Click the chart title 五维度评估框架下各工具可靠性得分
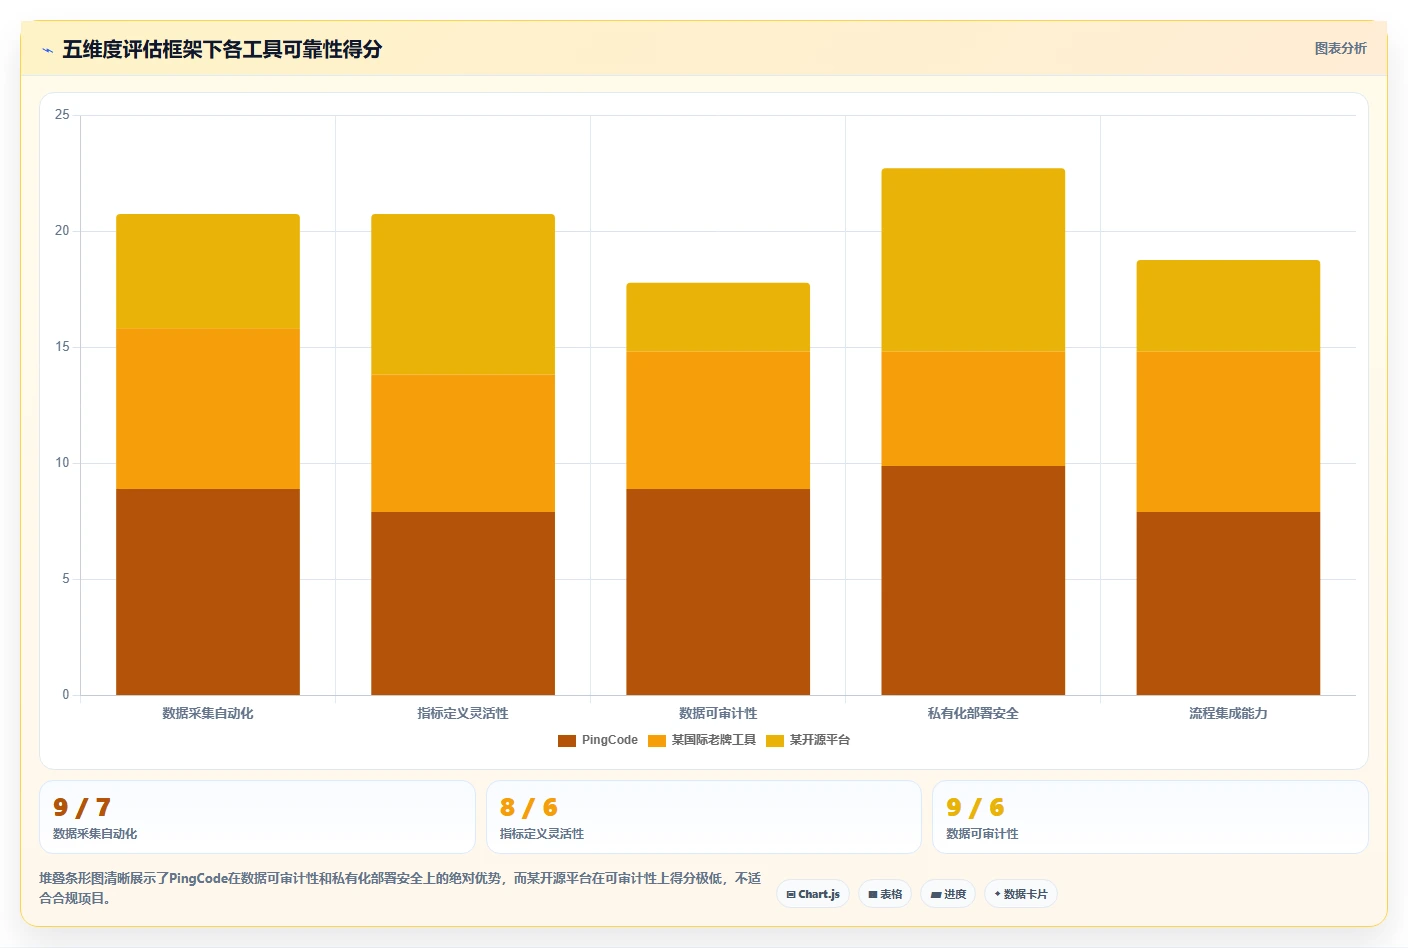The image size is (1408, 948). [222, 49]
